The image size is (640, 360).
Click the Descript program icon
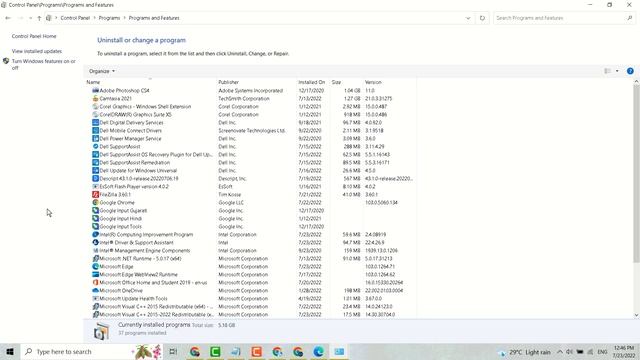[96, 178]
